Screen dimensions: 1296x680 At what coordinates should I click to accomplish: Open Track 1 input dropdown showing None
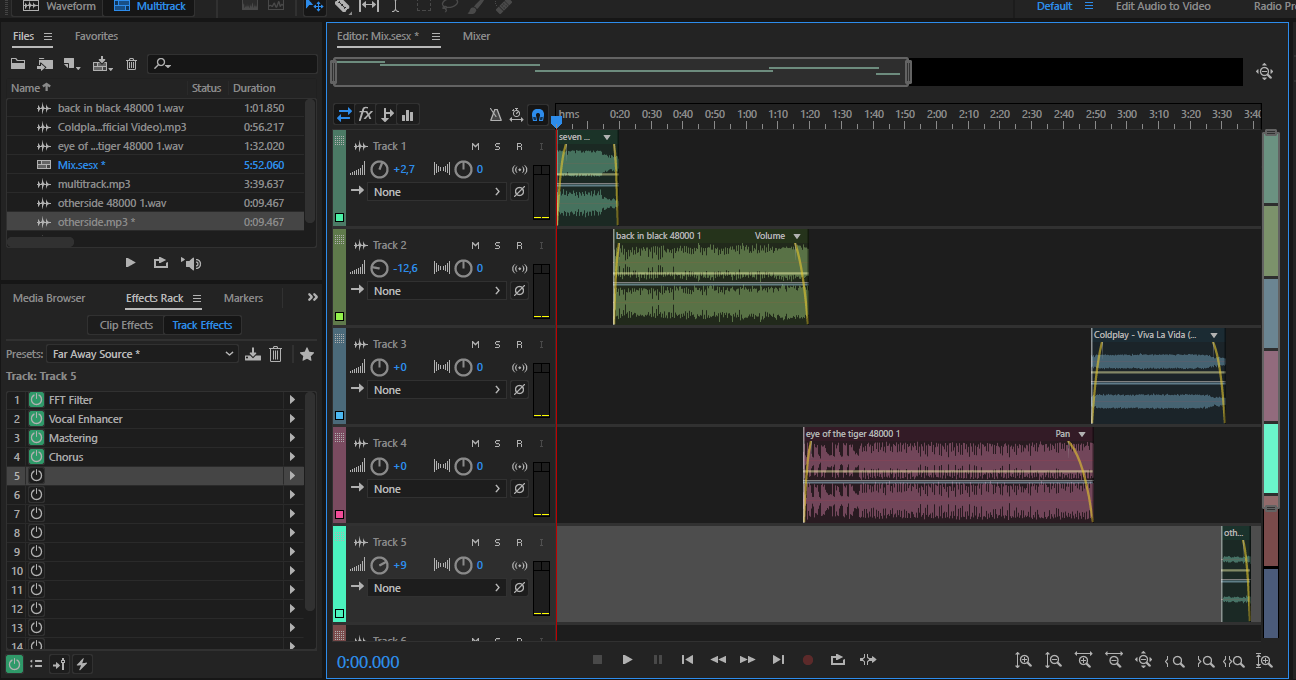(x=436, y=192)
